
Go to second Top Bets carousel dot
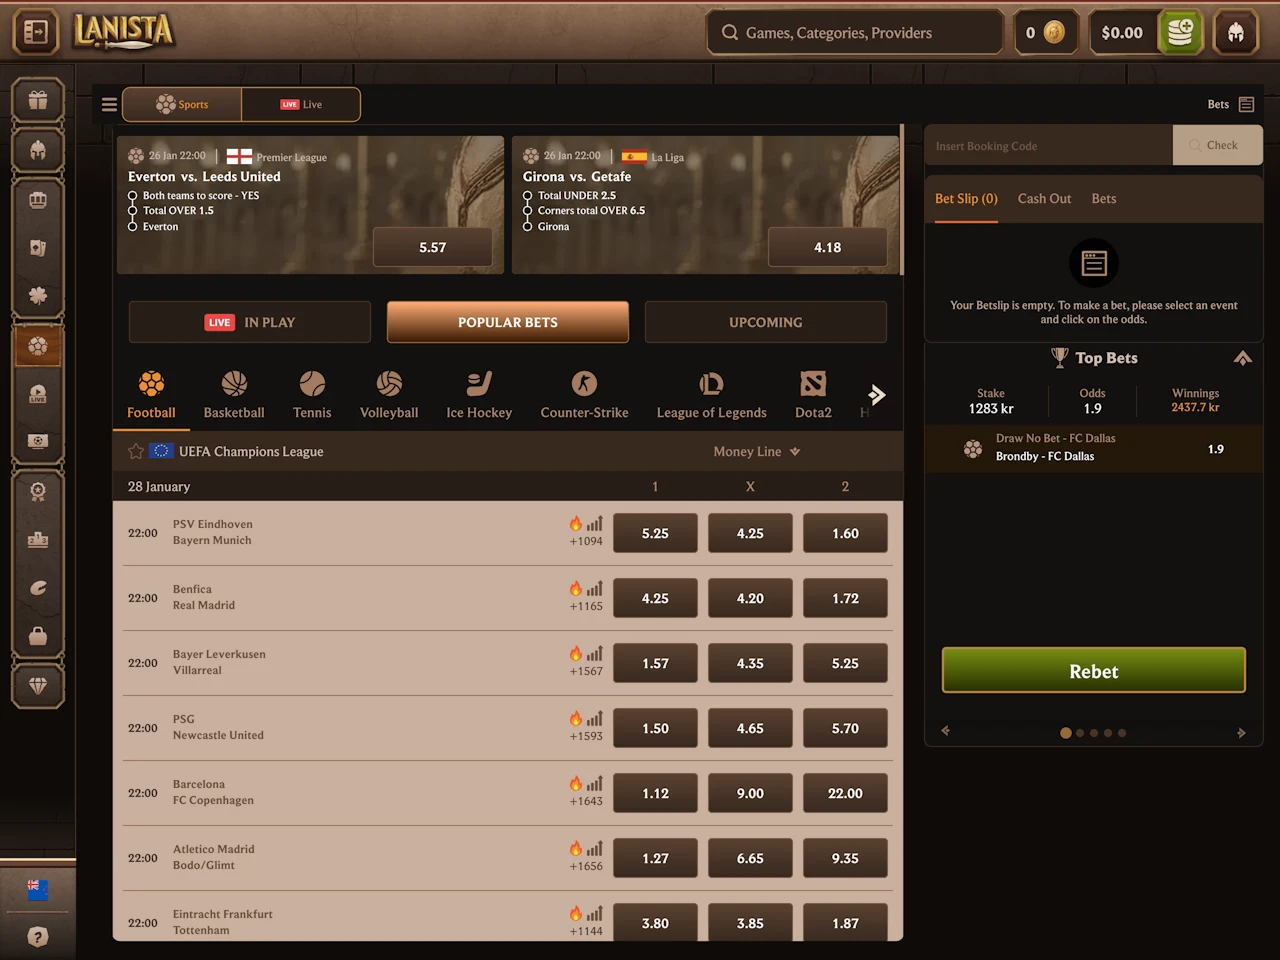[1080, 733]
